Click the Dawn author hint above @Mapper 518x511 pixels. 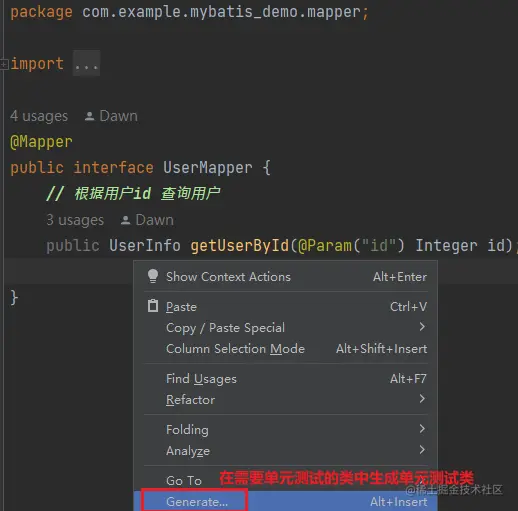coord(111,116)
